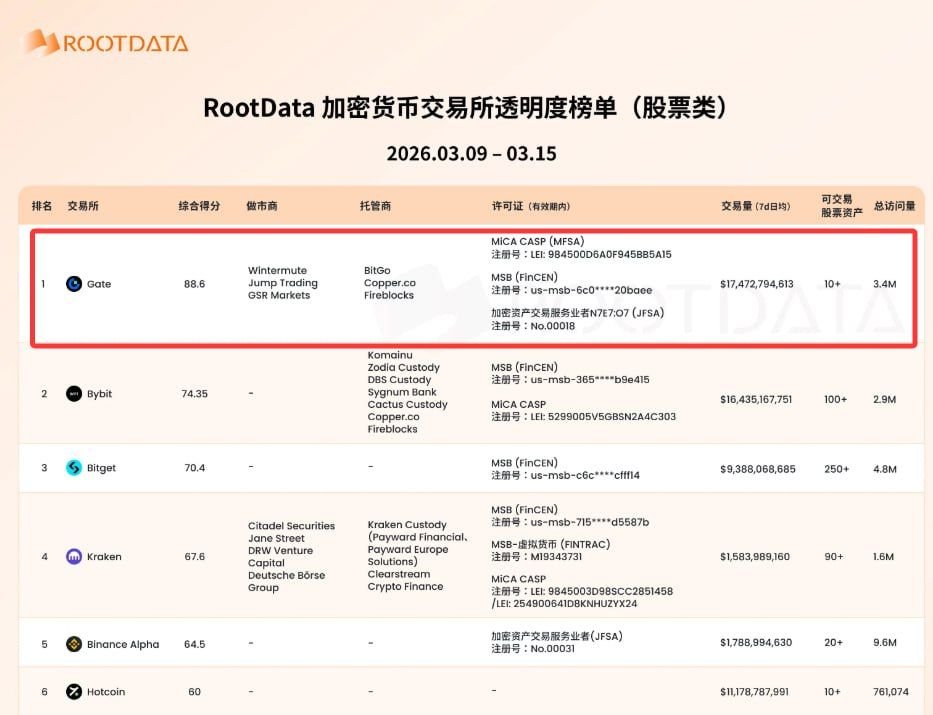Select the 综合得分 column header
Screen dimensions: 933x715
[x=199, y=206]
